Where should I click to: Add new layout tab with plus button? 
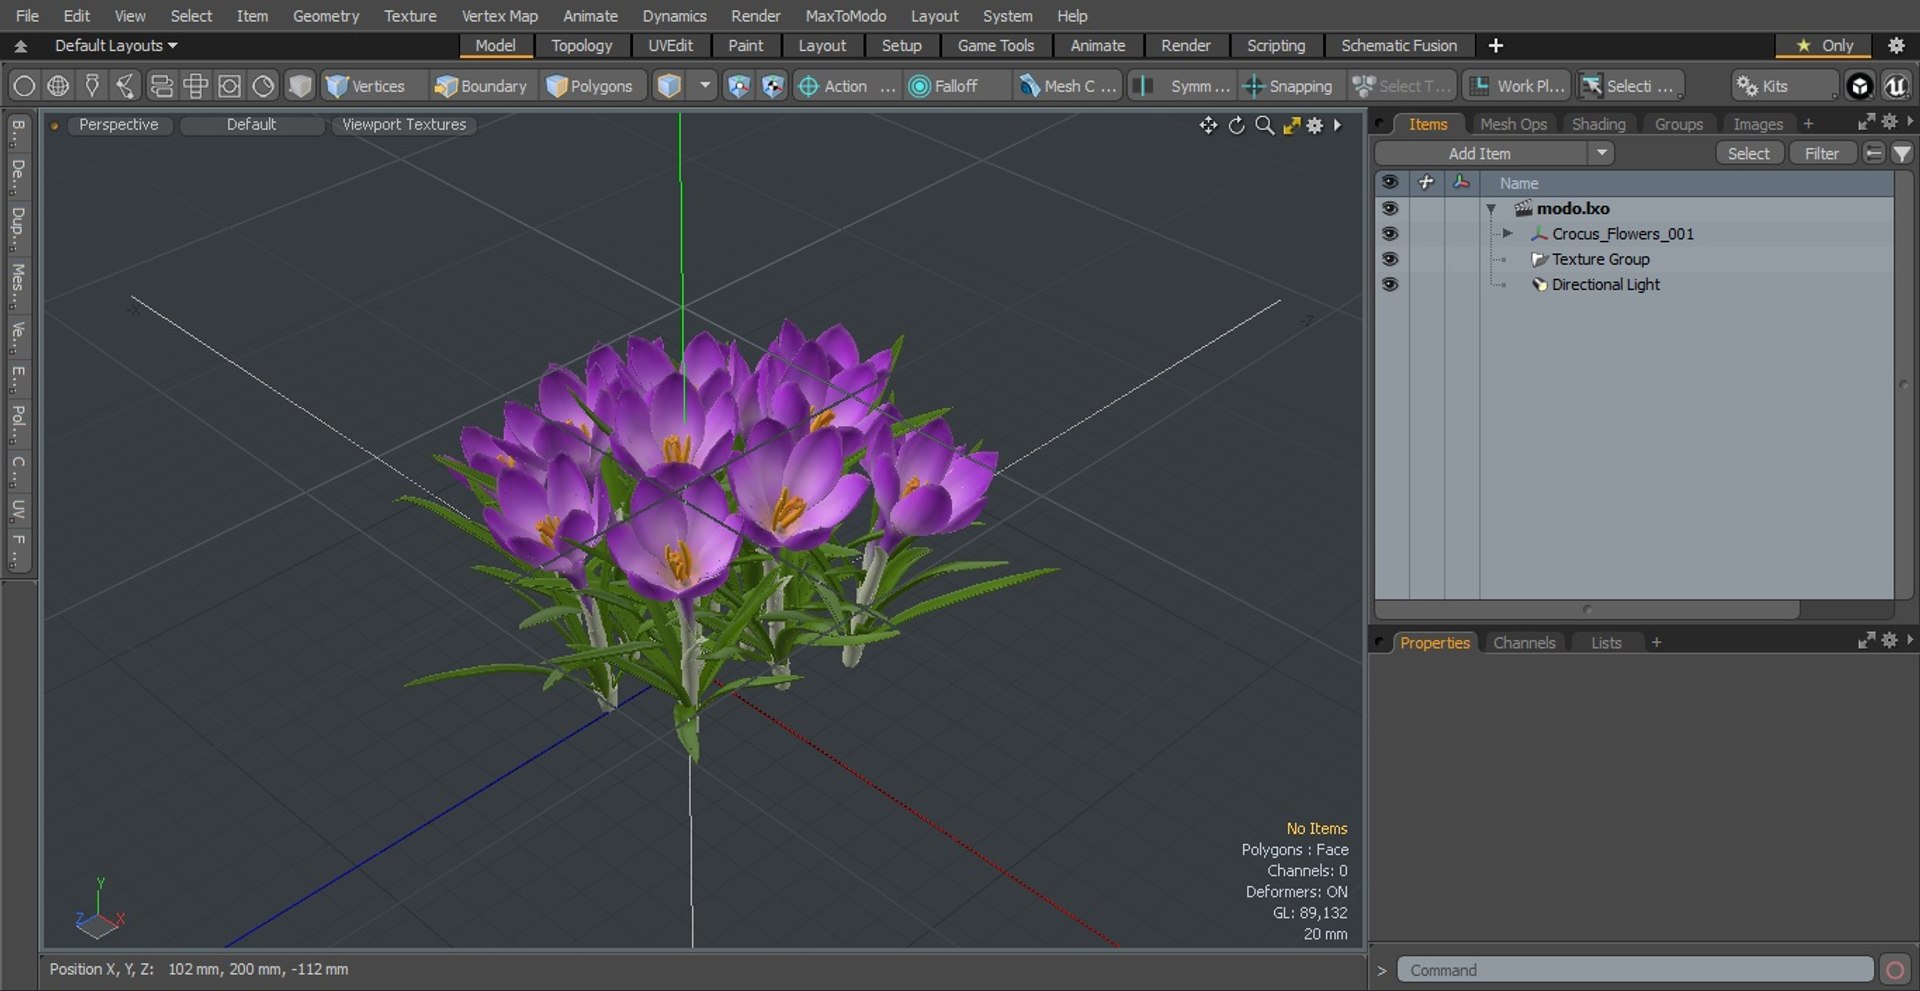pos(1495,46)
